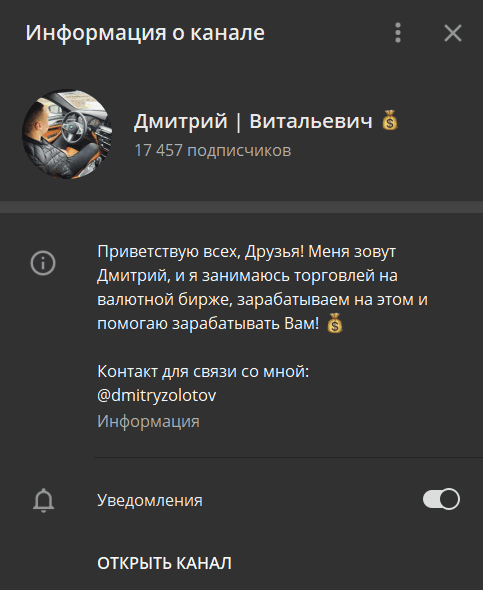Click the Уведомления label text

[x=150, y=500]
